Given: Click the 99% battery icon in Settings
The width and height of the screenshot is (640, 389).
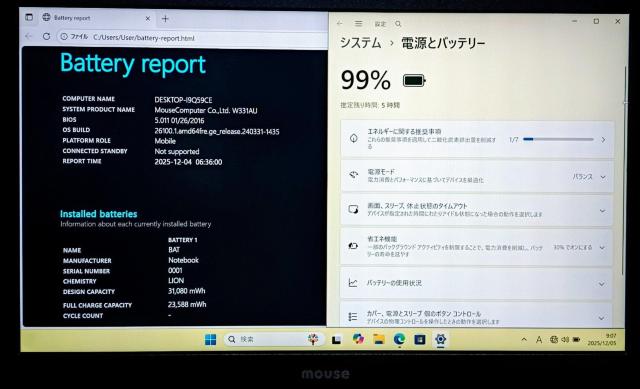Looking at the screenshot, I should 414,80.
